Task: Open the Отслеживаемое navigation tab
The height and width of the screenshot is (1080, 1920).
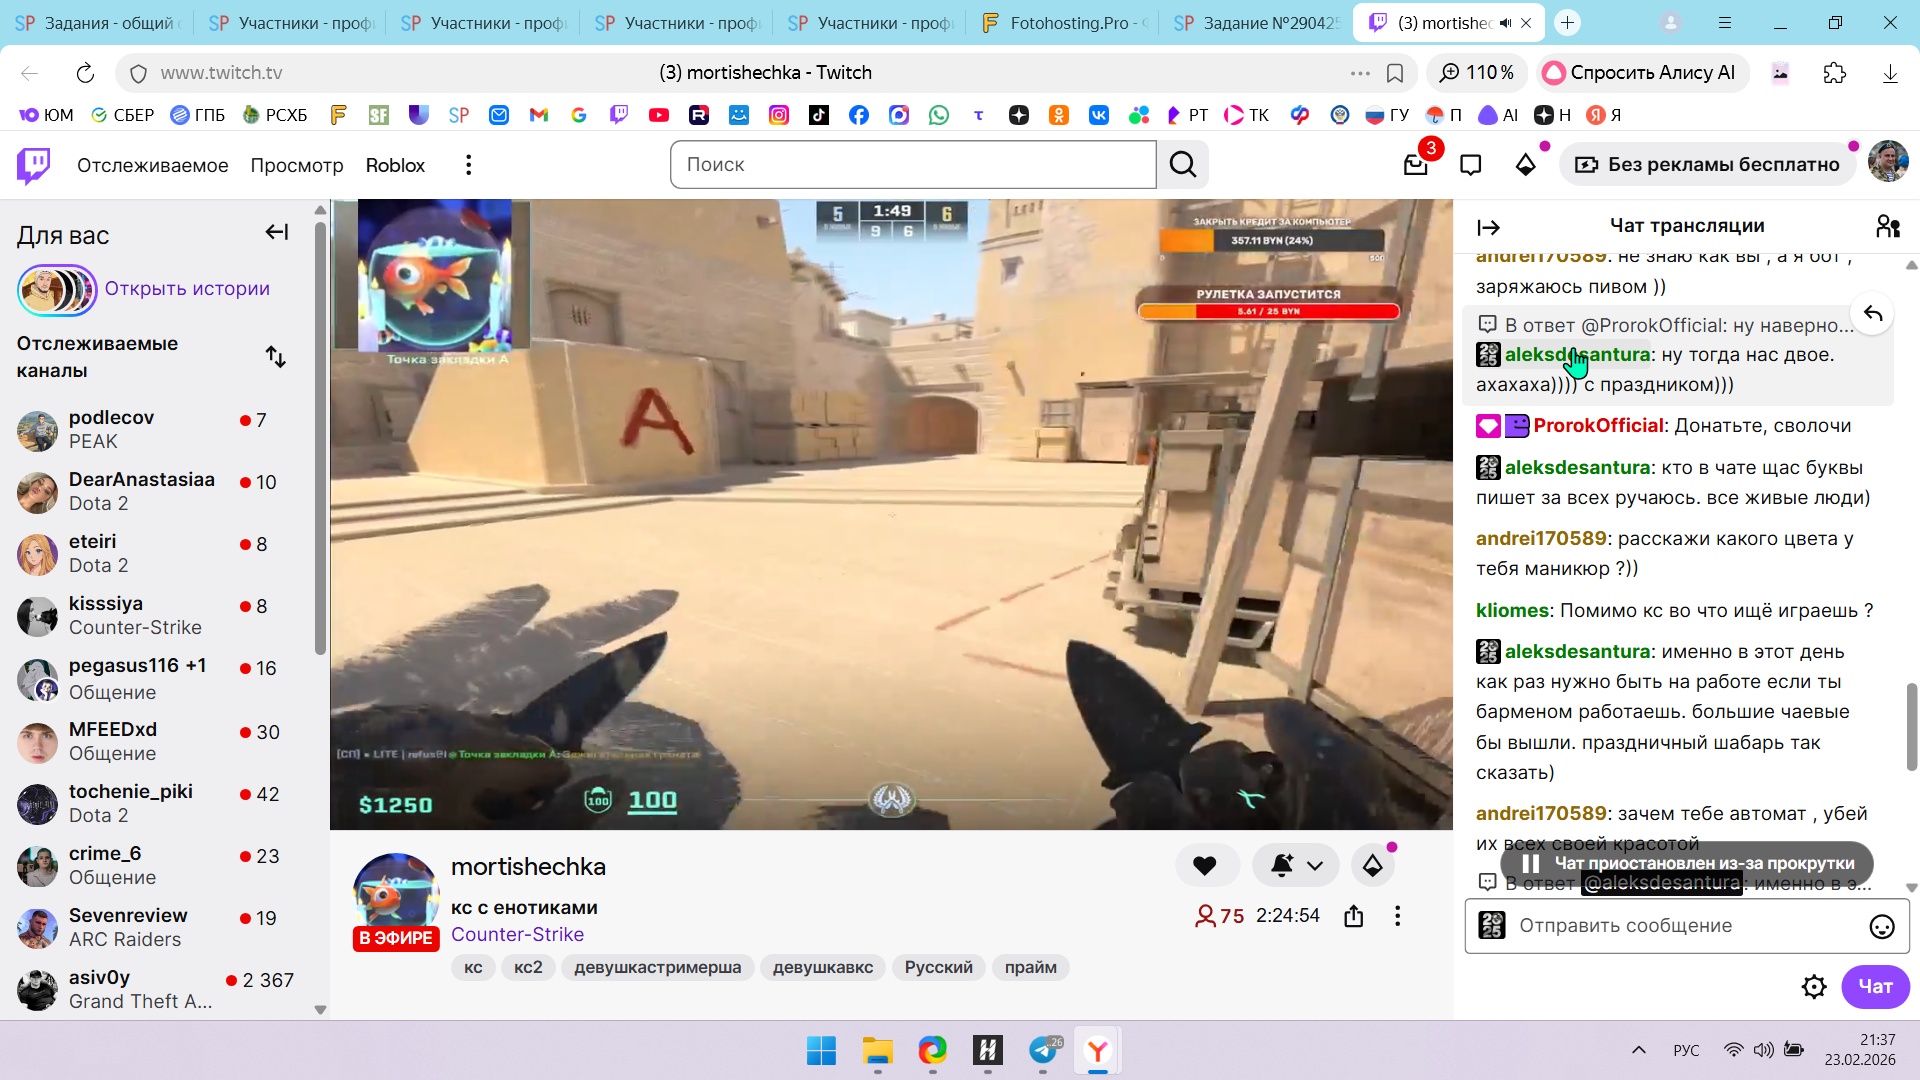Action: pos(152,165)
